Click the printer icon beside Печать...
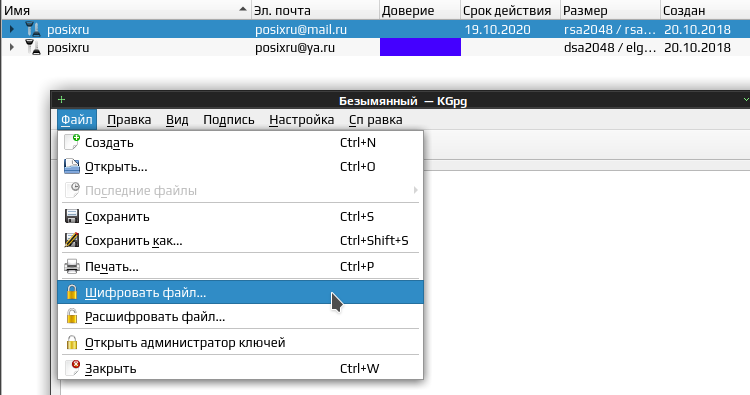Screen dimensions: 750x395 point(72,266)
